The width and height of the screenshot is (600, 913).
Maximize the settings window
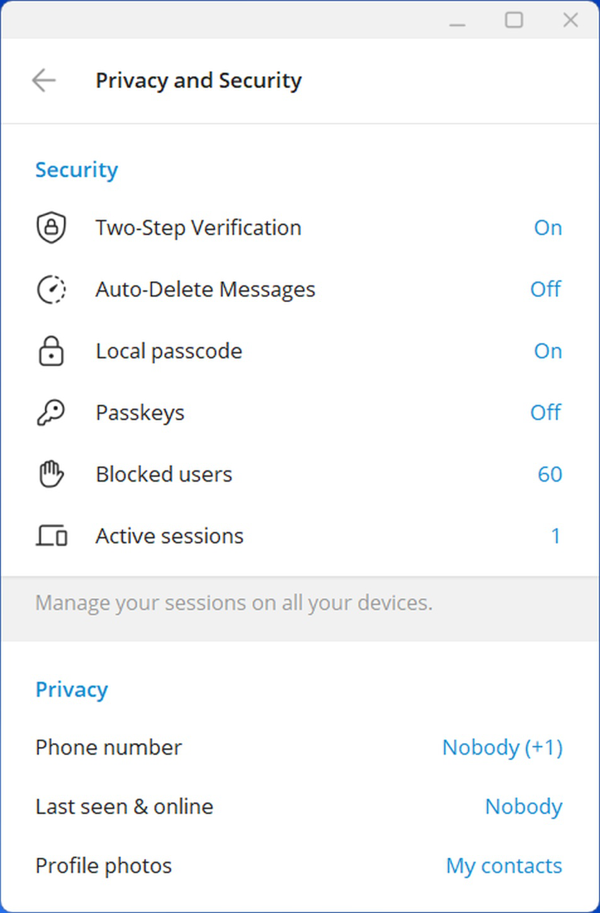(x=514, y=20)
